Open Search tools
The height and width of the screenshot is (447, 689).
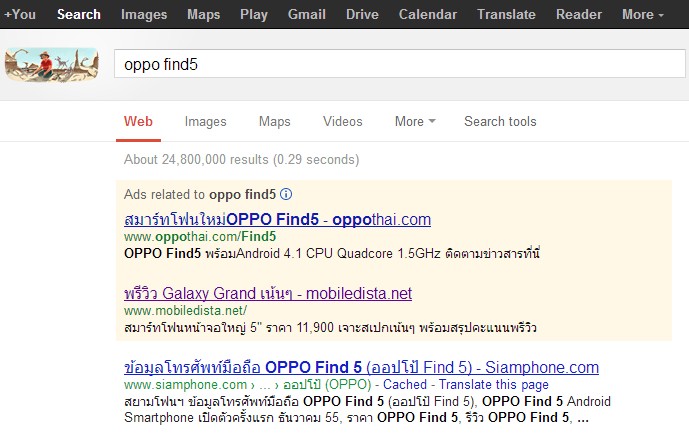tap(500, 121)
